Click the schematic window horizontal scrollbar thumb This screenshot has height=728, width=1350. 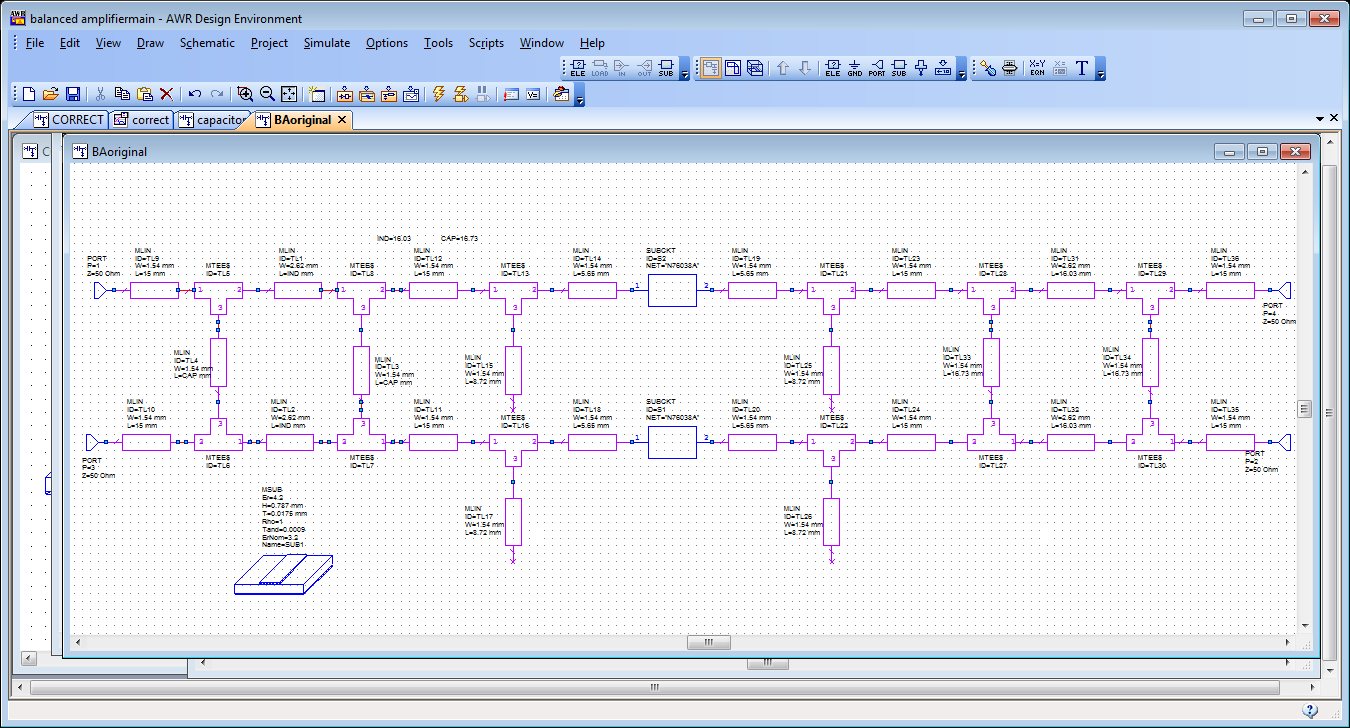tap(708, 642)
